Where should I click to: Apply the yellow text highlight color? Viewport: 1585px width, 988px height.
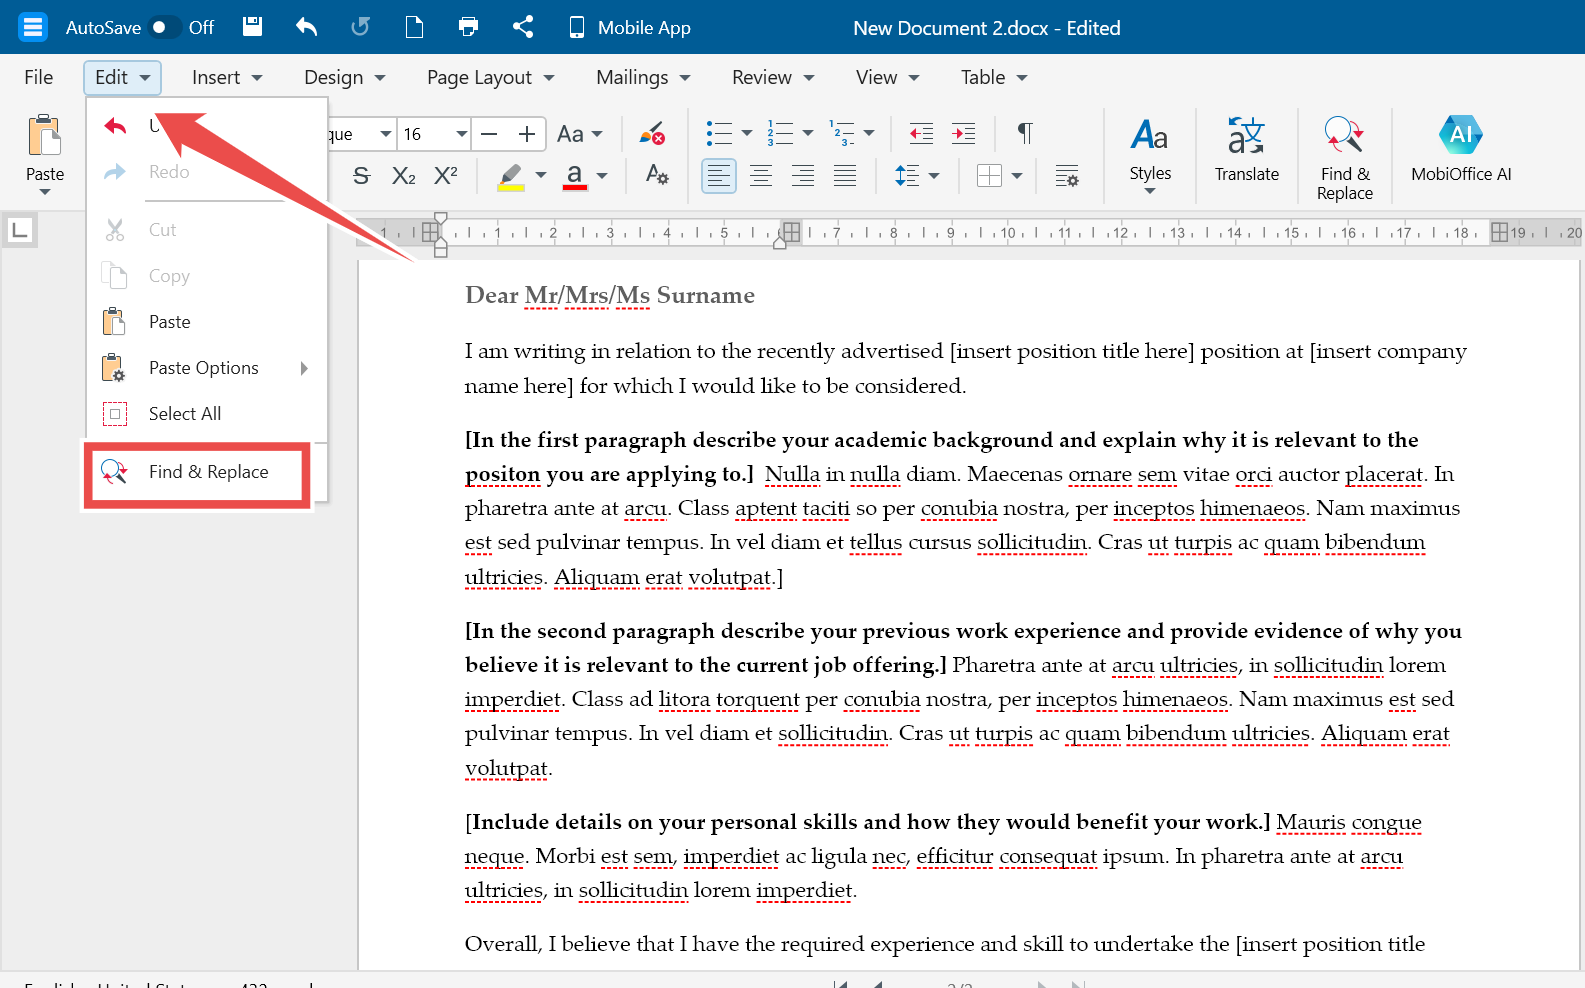coord(511,176)
